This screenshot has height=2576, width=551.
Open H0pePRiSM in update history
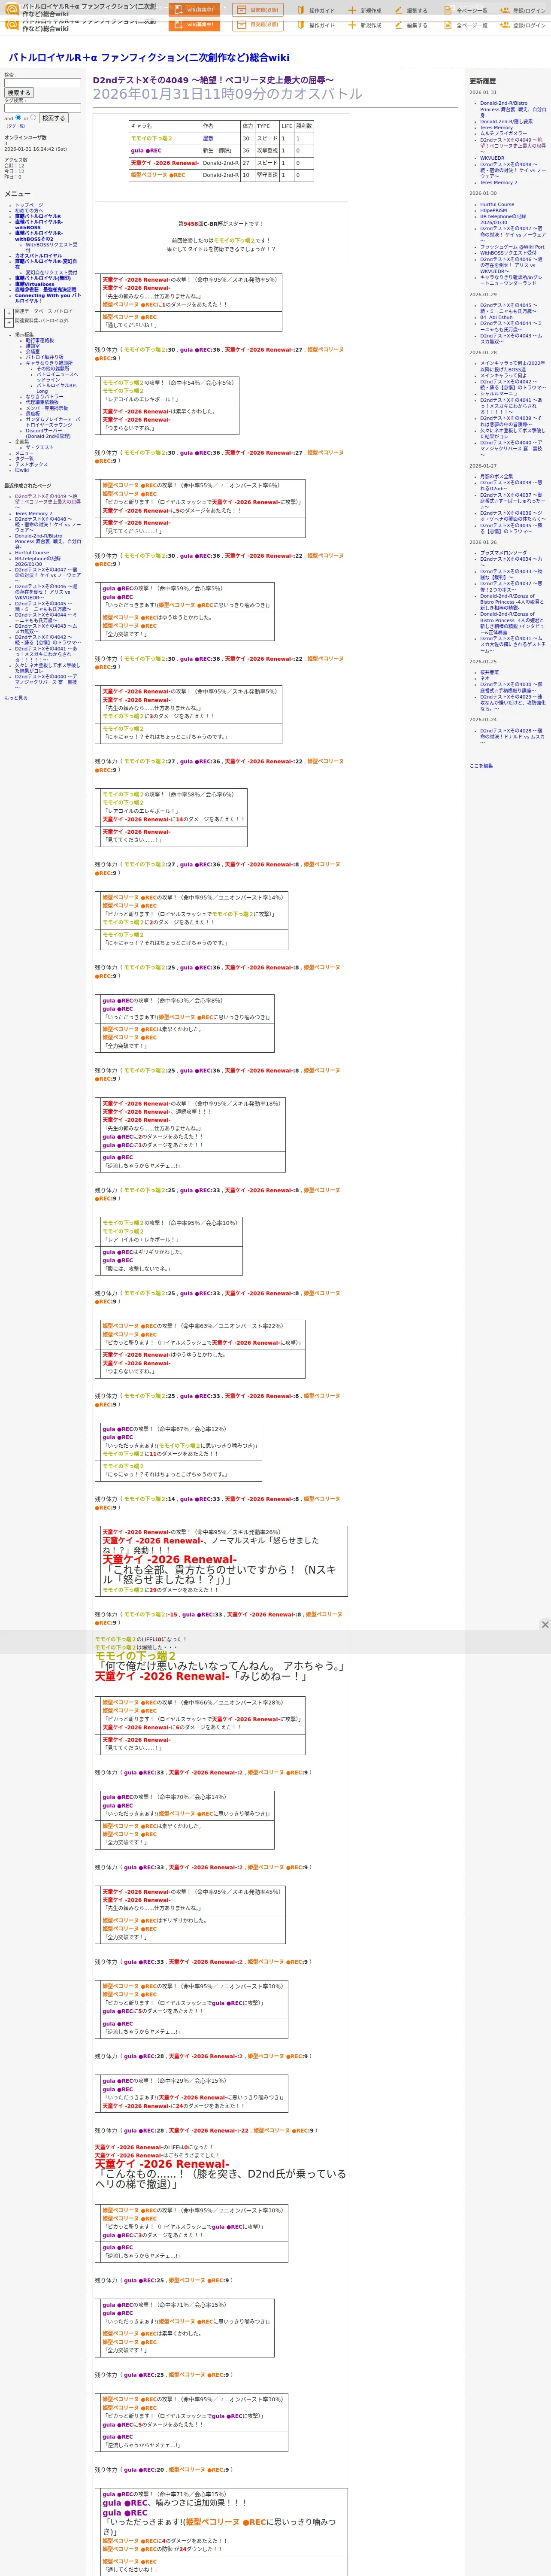point(493,211)
